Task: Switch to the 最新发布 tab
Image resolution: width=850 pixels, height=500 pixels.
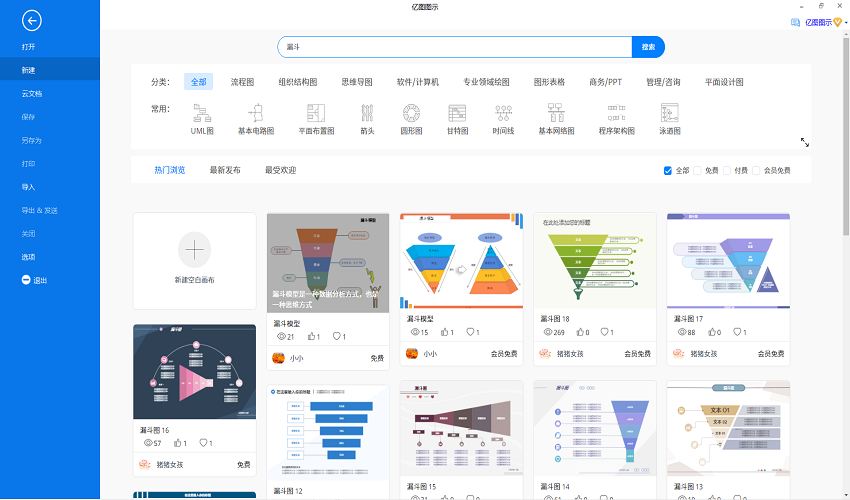Action: click(x=225, y=170)
